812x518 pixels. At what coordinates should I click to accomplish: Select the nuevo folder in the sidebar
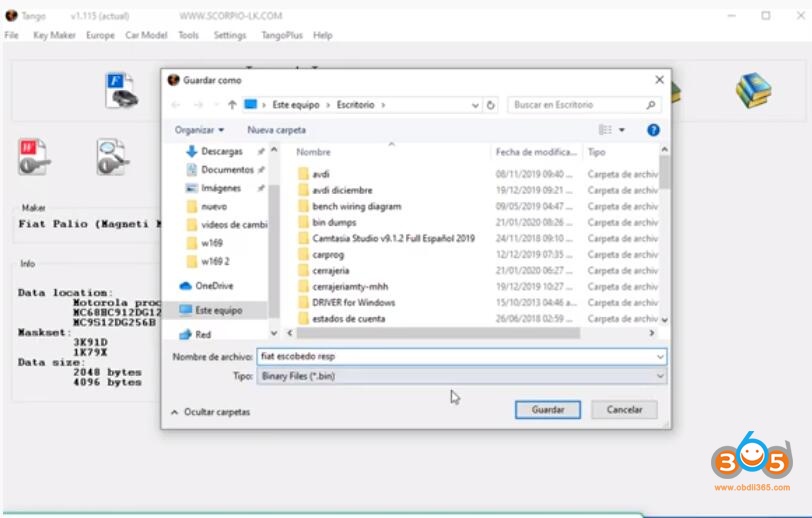tap(213, 206)
